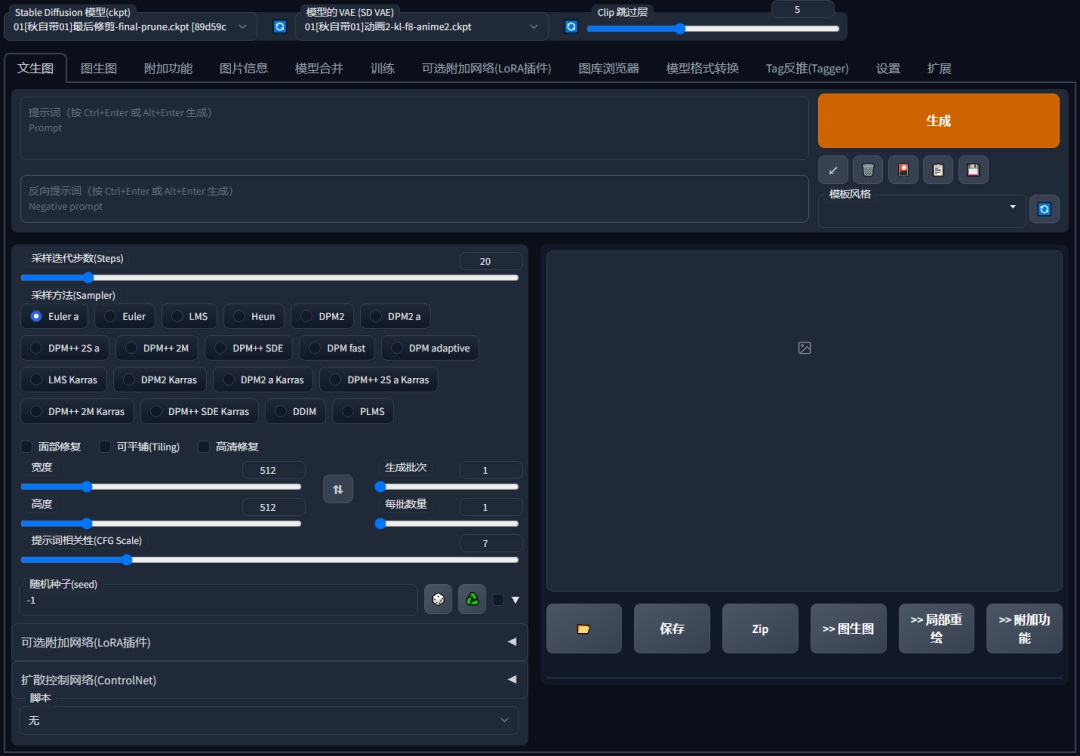This screenshot has width=1080, height=756.
Task: Click the dice icon to randomize seed
Action: coord(437,599)
